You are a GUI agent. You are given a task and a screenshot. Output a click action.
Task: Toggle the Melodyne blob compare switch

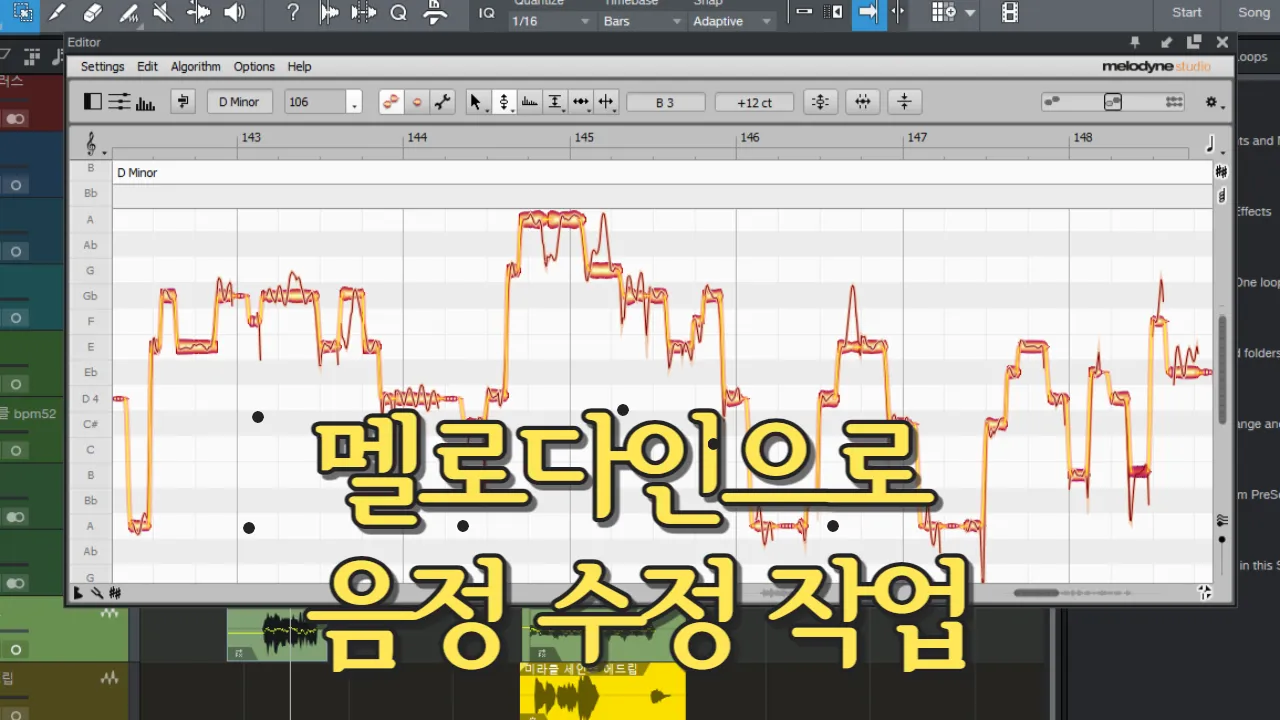click(391, 102)
